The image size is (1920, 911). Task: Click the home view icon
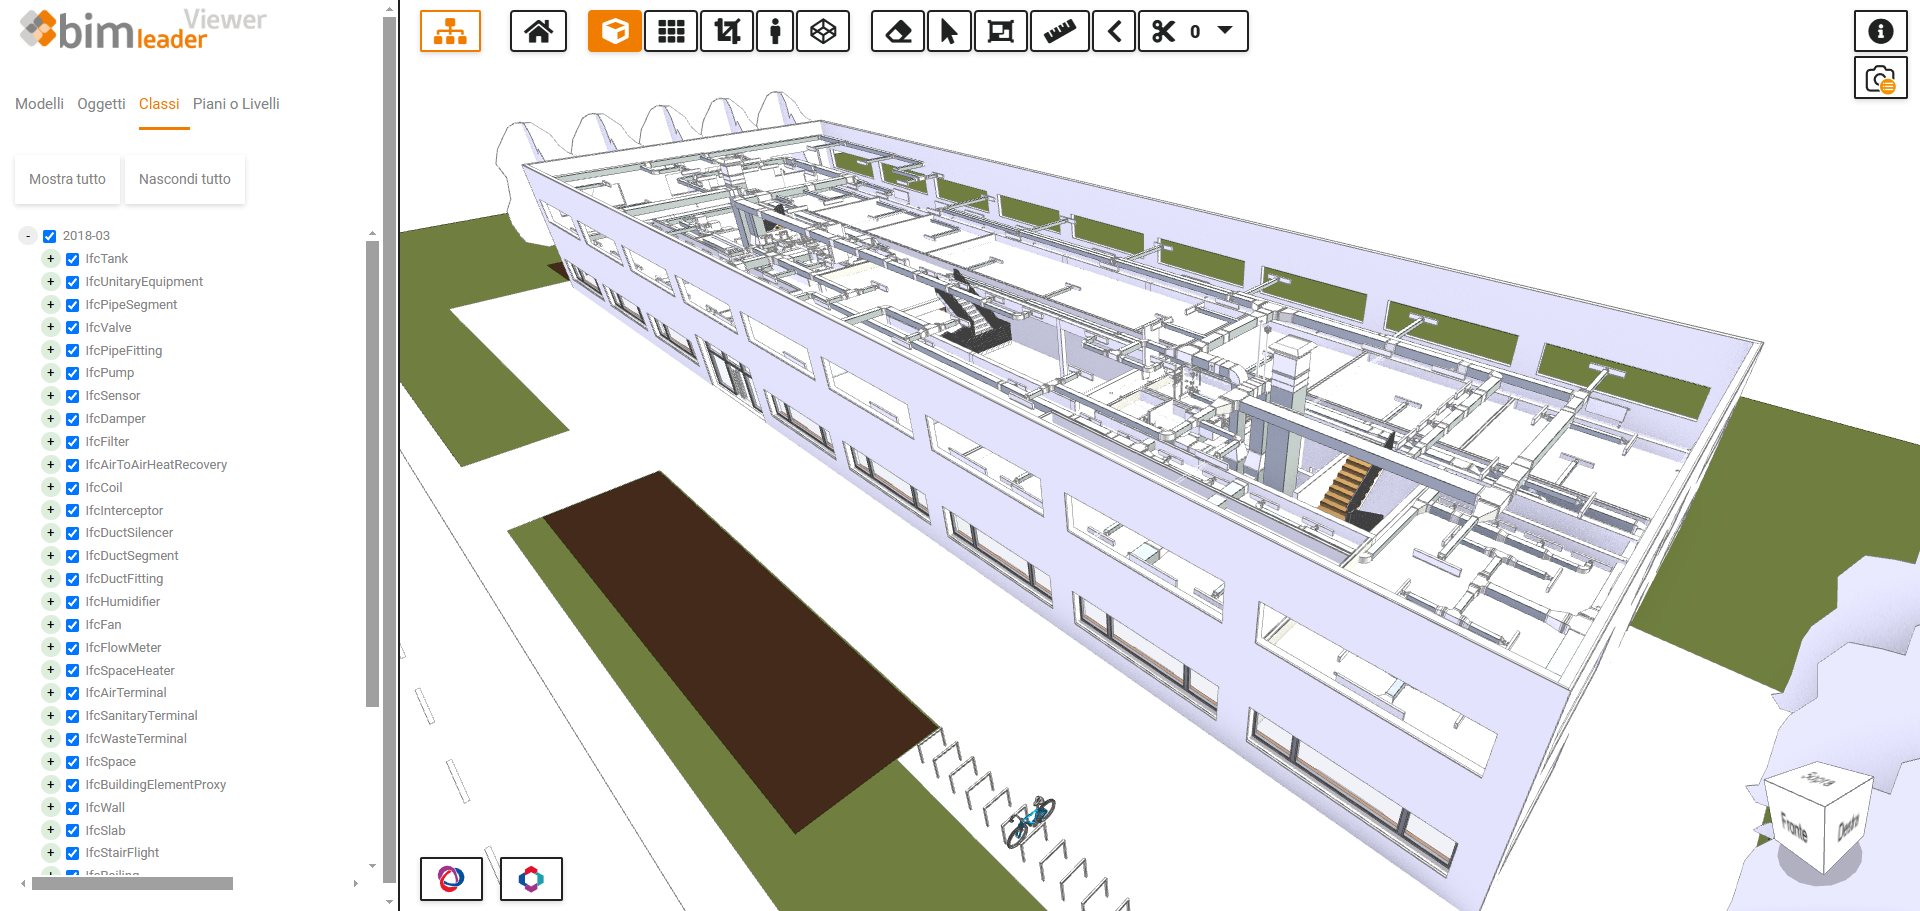pos(538,32)
